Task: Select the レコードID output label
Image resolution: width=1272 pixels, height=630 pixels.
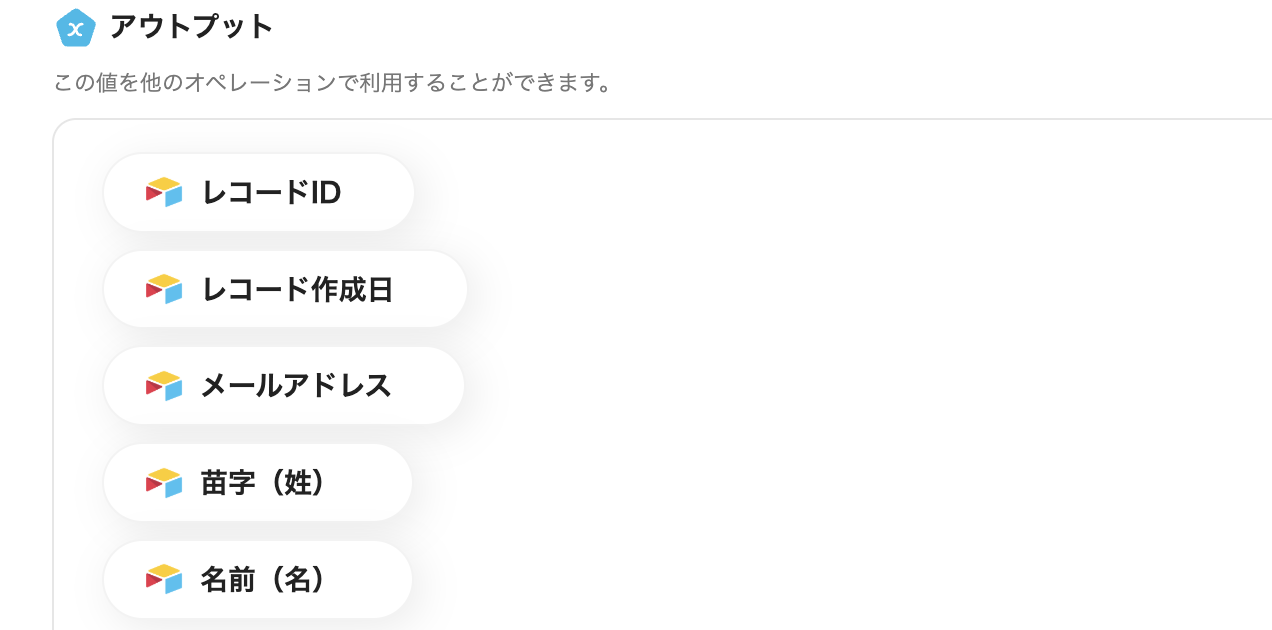Action: point(271,192)
